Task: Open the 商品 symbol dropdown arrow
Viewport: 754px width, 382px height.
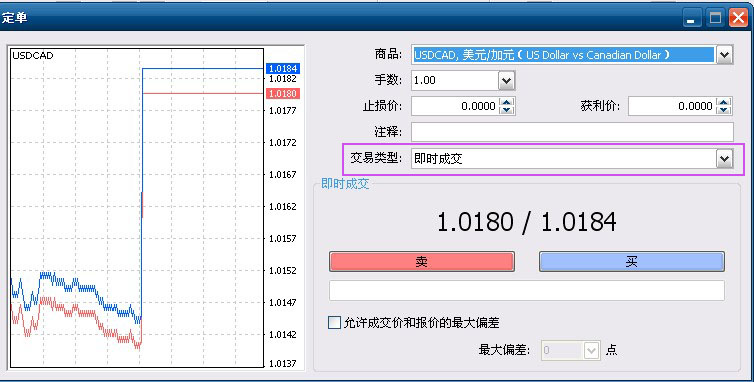Action: pyautogui.click(x=724, y=55)
